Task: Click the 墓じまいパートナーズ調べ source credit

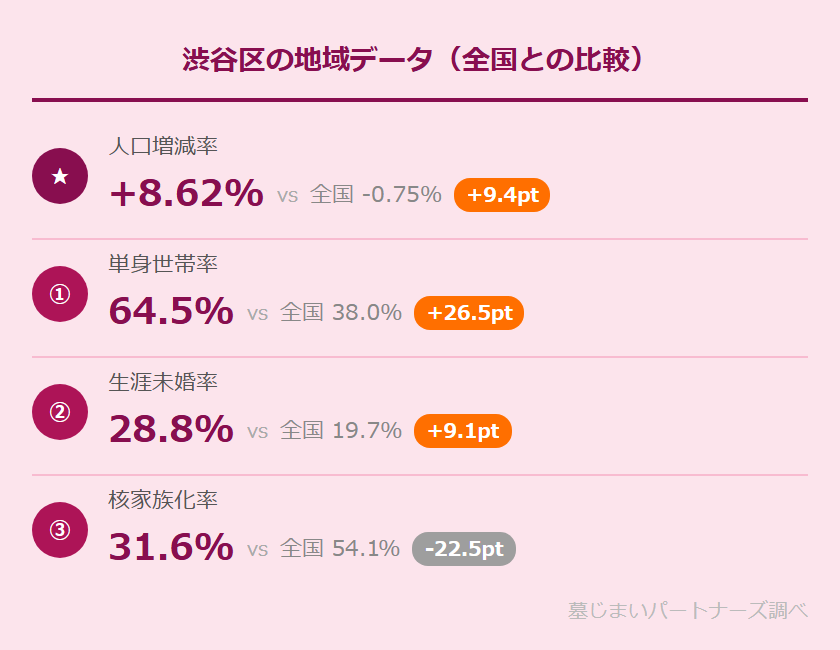Action: (x=687, y=610)
